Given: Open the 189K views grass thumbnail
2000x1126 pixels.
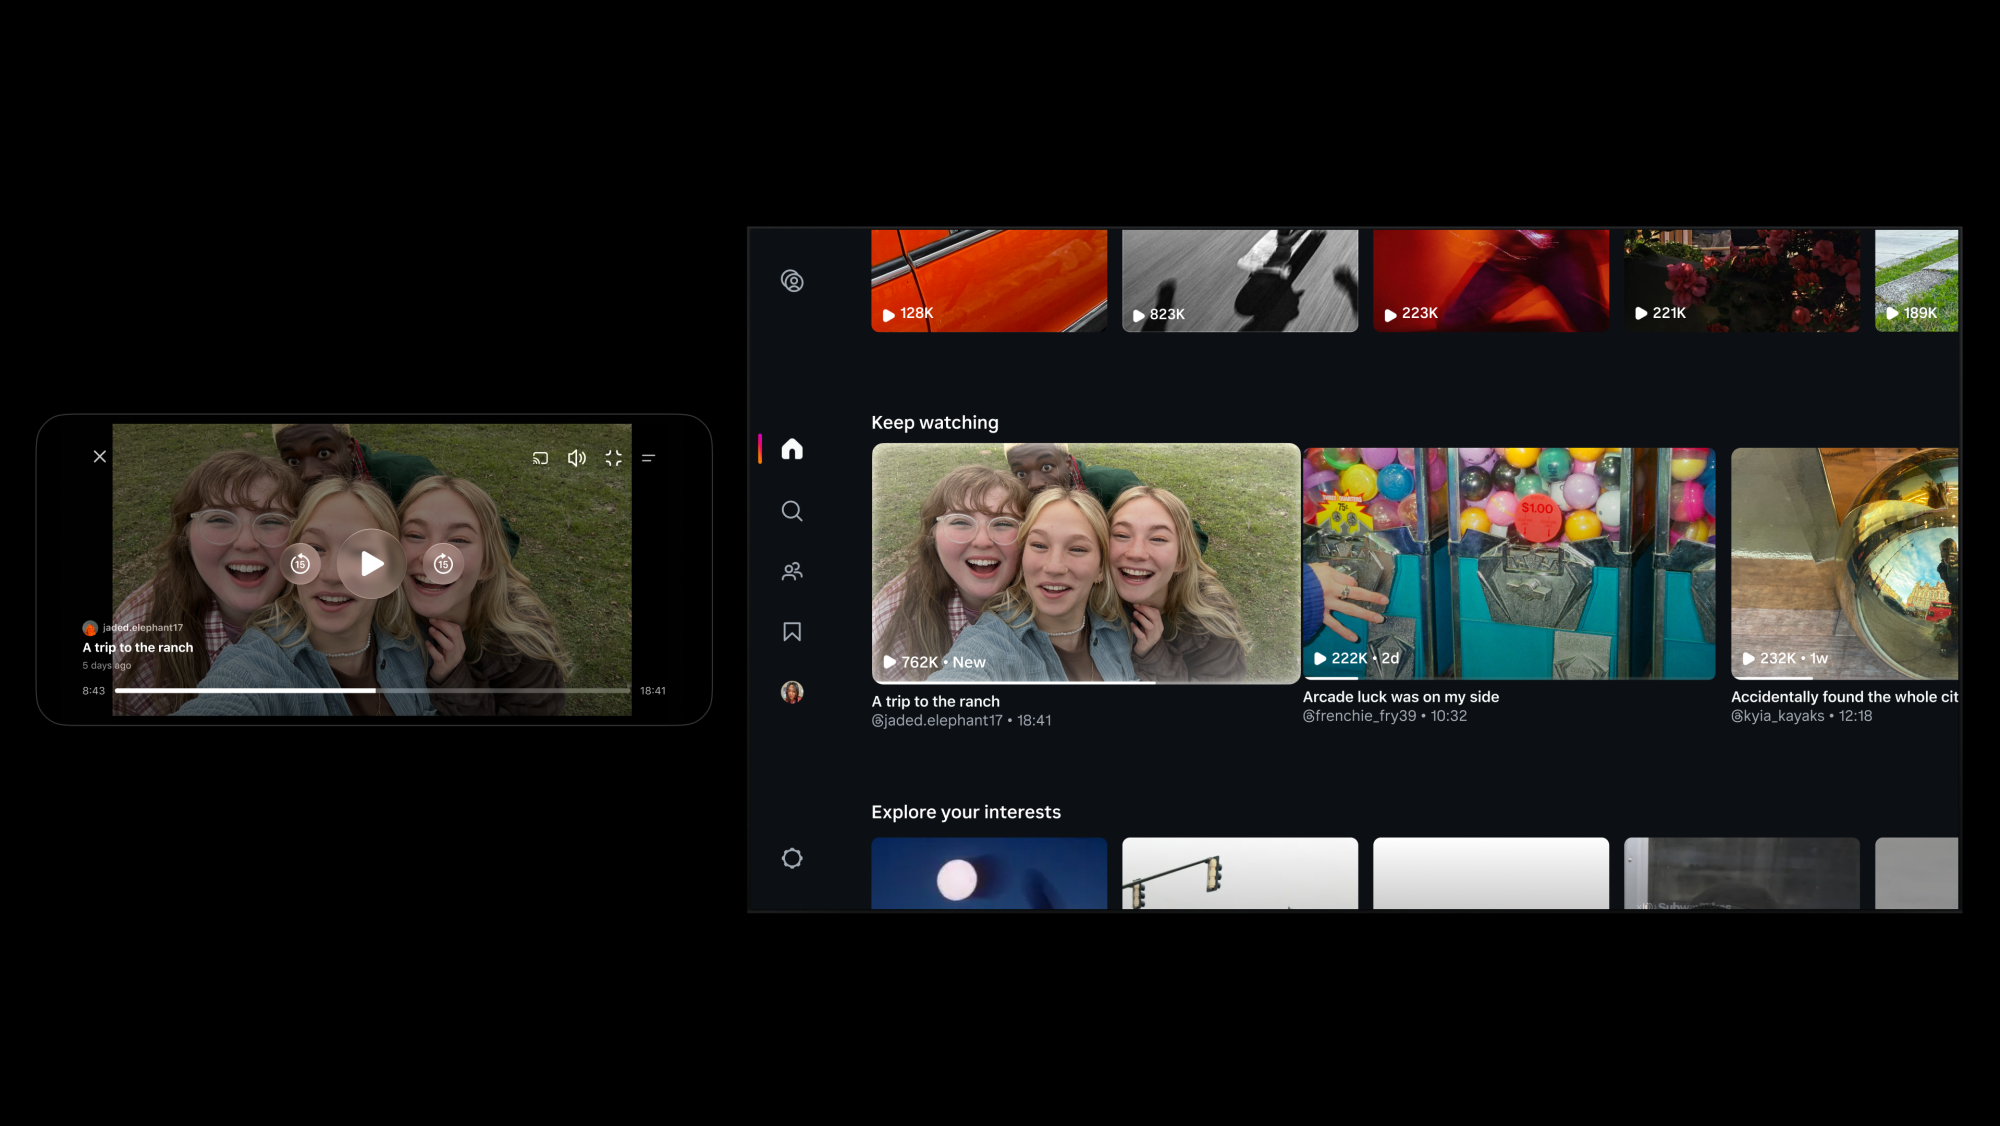Looking at the screenshot, I should pyautogui.click(x=1916, y=280).
